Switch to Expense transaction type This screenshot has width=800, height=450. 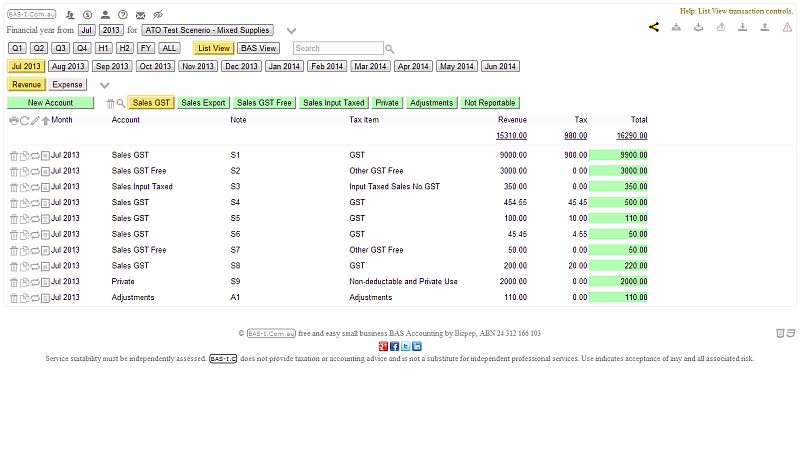point(67,85)
